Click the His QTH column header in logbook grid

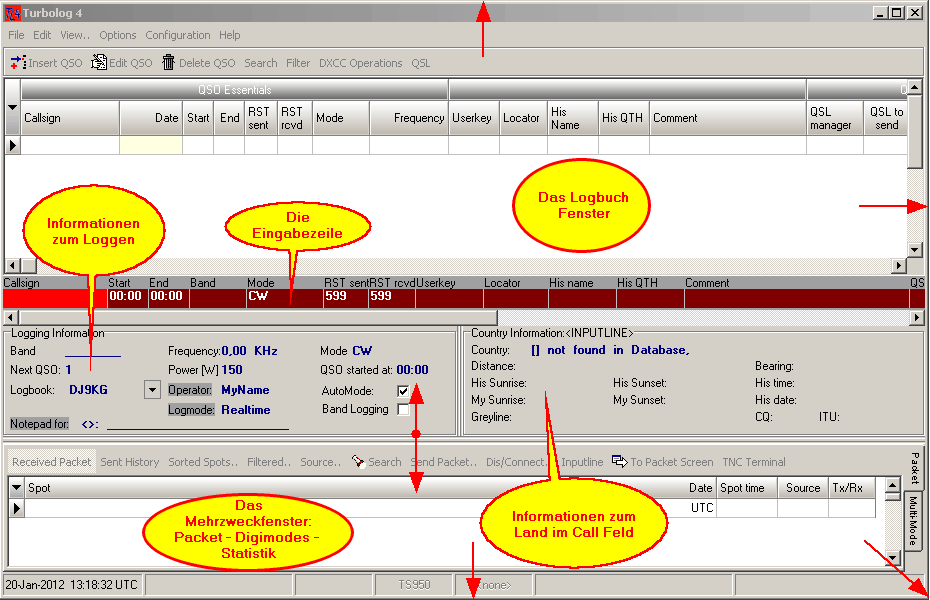point(624,118)
